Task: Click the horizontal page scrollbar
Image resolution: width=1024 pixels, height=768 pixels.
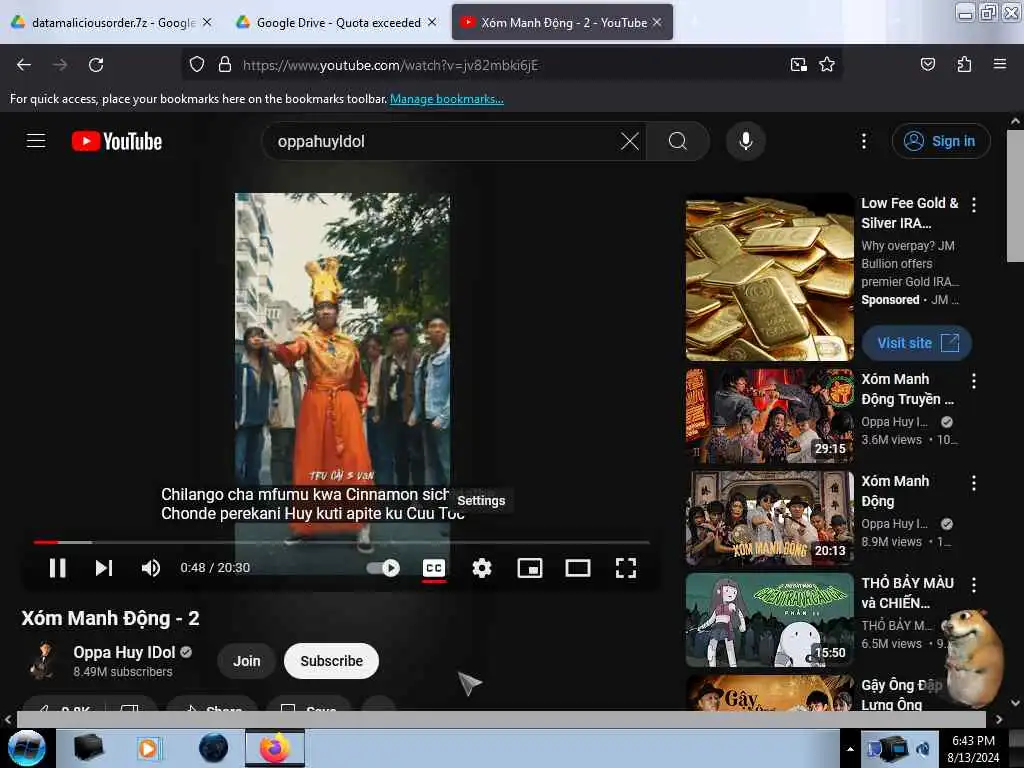Action: tap(501, 719)
